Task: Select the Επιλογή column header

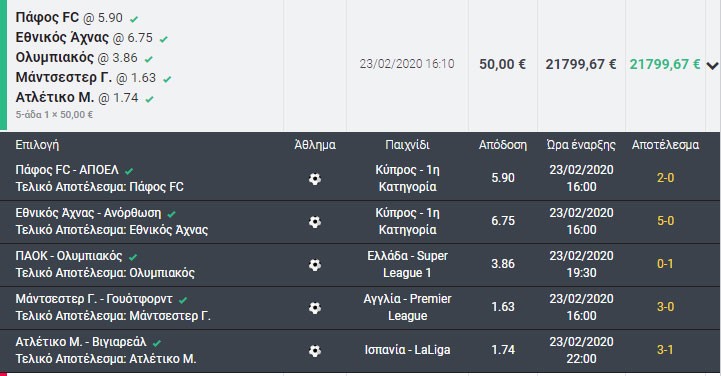Action: (37, 145)
